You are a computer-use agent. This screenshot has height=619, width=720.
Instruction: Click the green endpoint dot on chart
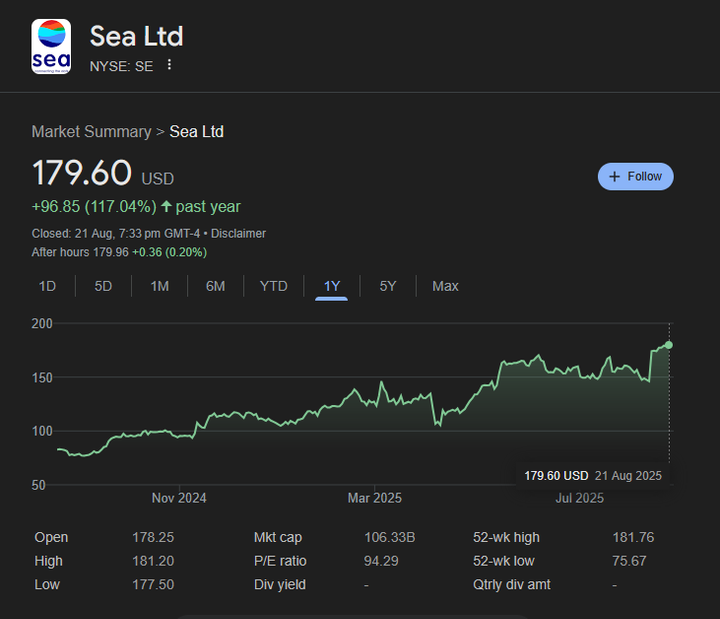coord(668,345)
